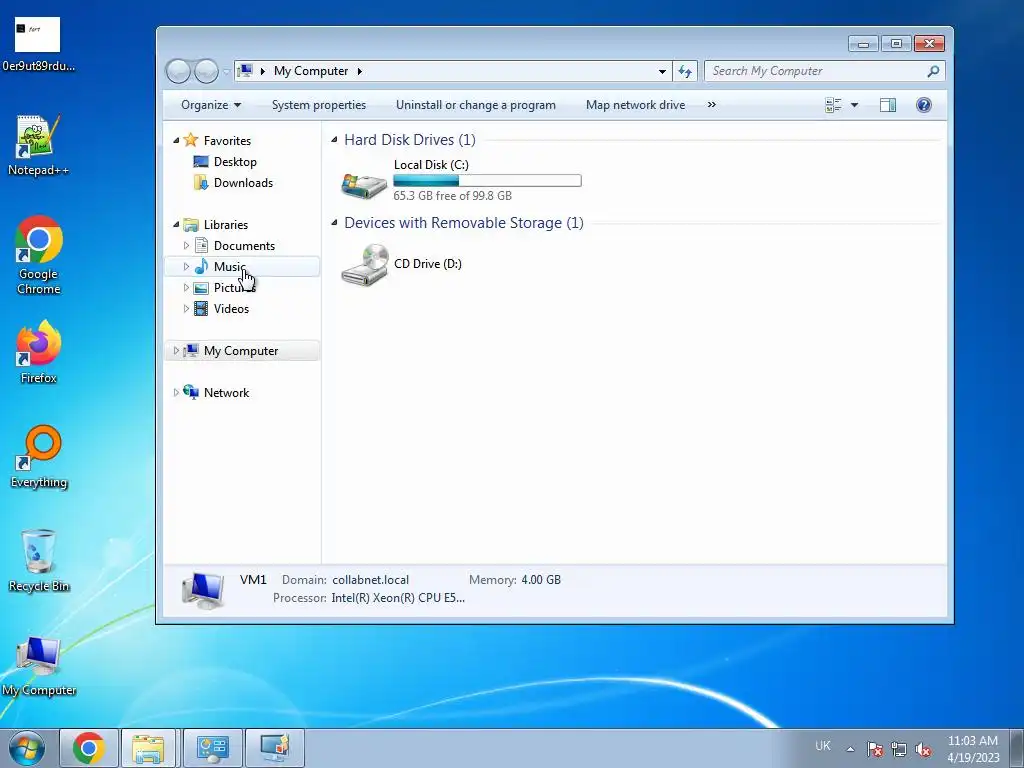The image size is (1024, 768).
Task: Expand the Pictures library node
Action: 186,287
